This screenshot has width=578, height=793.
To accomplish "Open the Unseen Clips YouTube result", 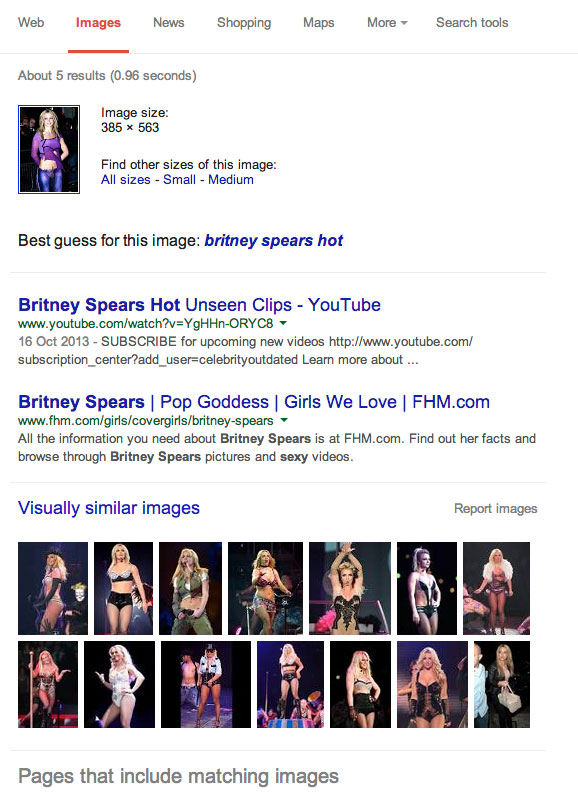I will pyautogui.click(x=199, y=305).
